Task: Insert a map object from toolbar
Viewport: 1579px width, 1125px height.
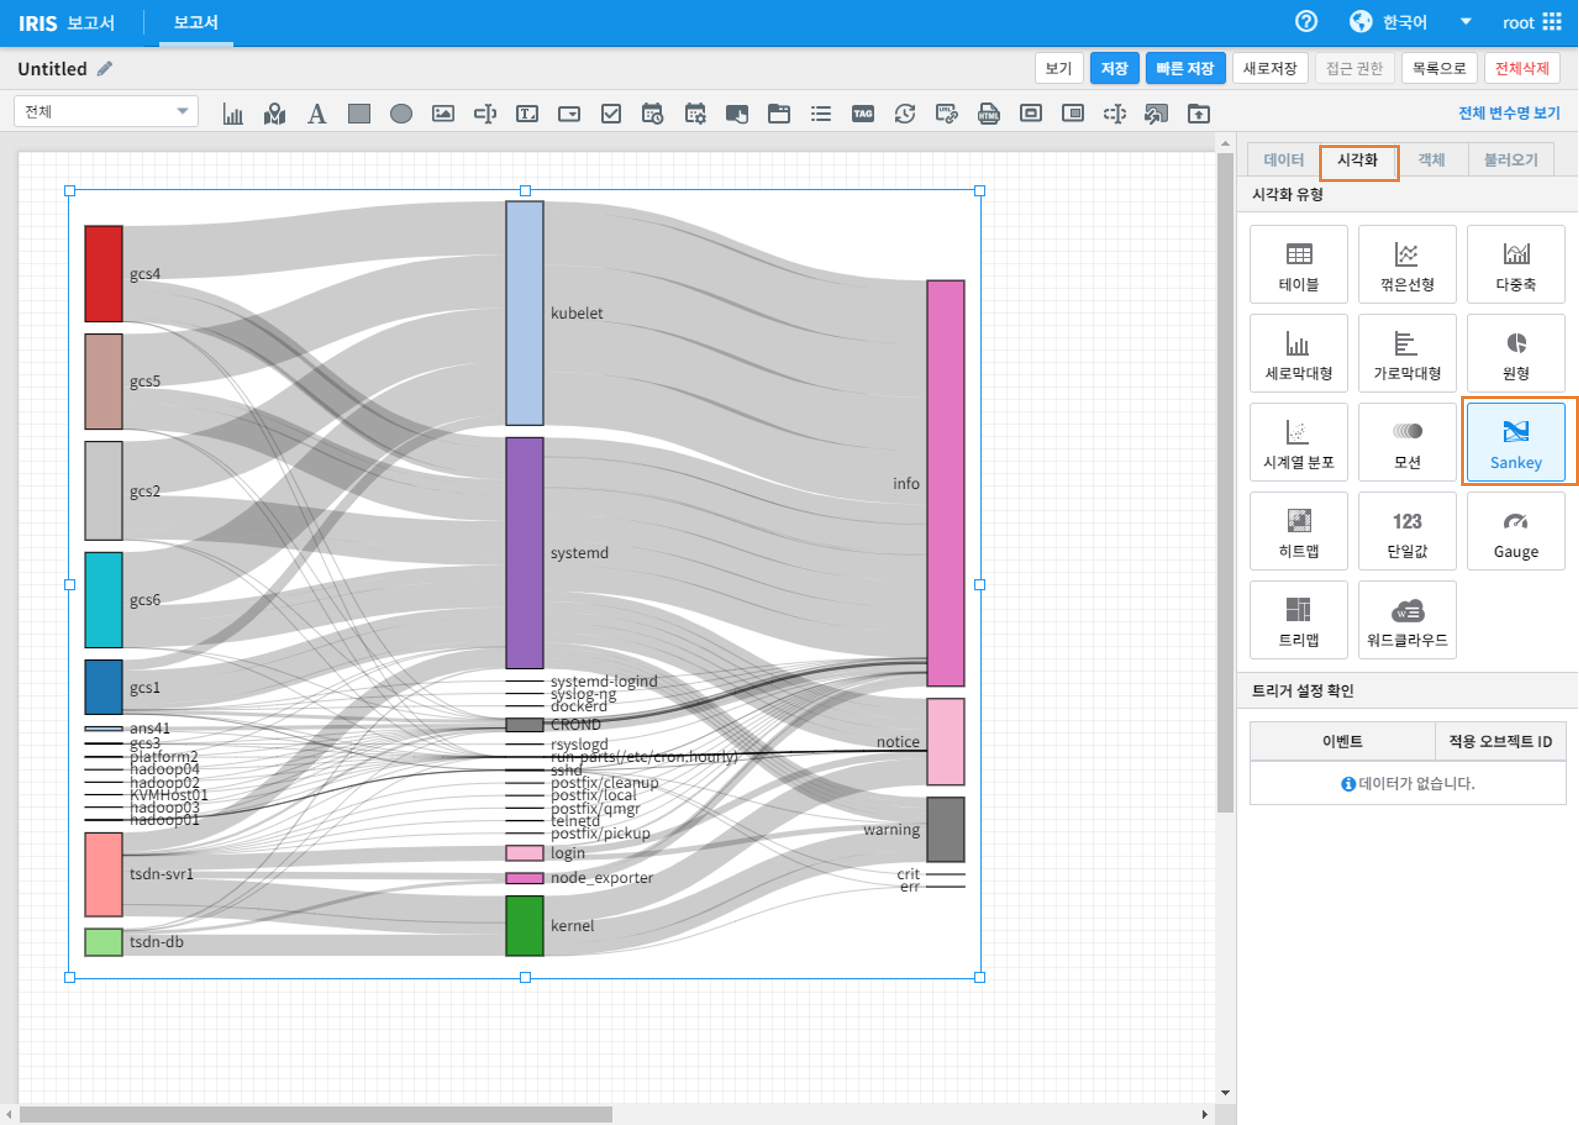Action: 275,114
